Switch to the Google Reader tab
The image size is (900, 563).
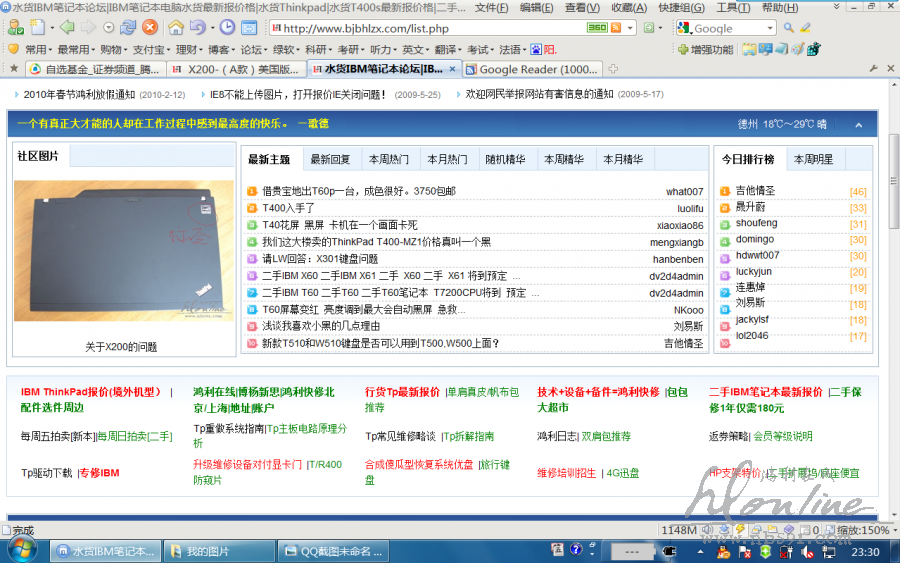pyautogui.click(x=537, y=69)
